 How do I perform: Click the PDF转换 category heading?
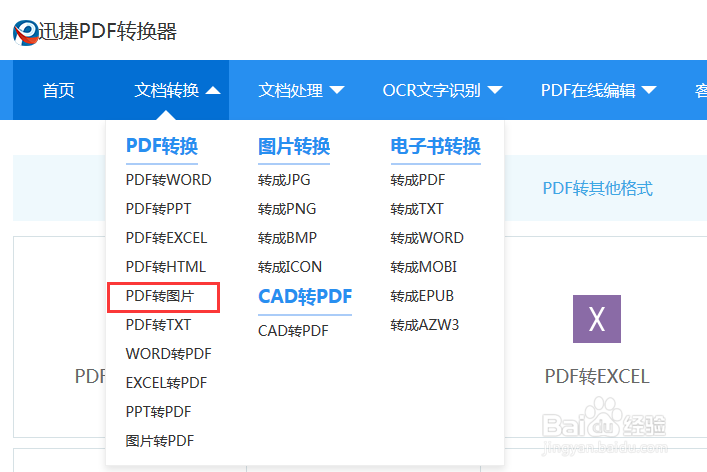point(162,146)
